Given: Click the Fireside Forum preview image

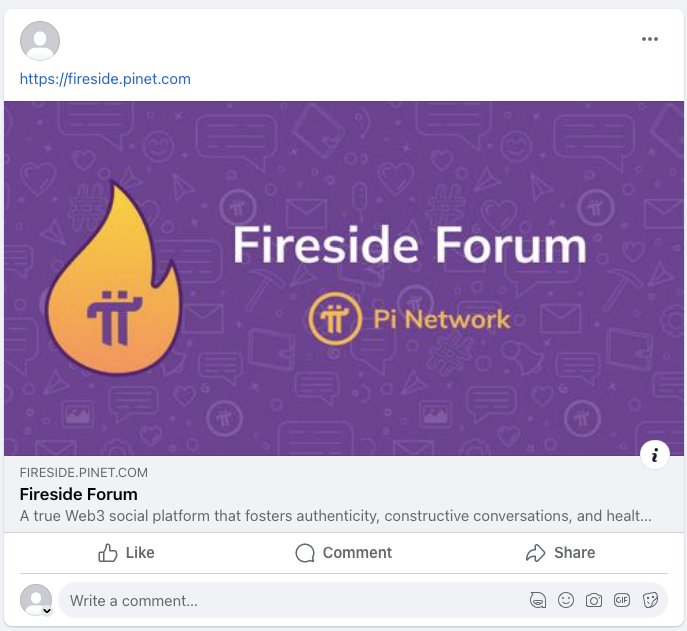Looking at the screenshot, I should (x=343, y=278).
